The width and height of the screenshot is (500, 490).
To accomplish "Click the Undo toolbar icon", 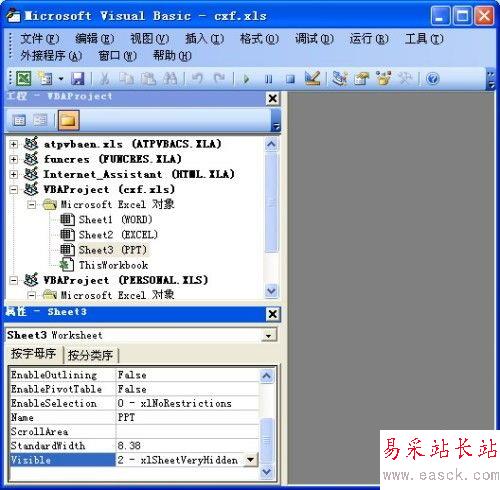I will point(197,79).
